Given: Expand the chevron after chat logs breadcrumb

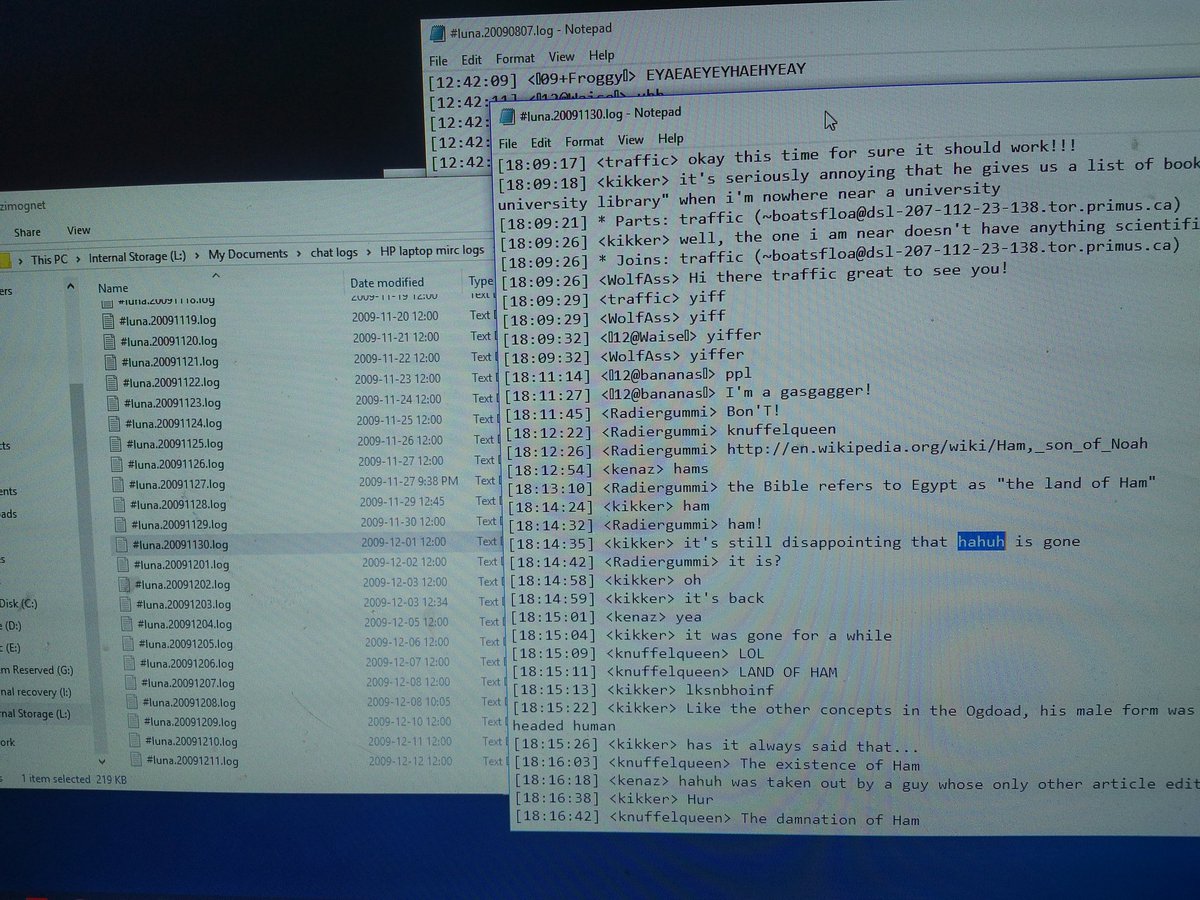Looking at the screenshot, I should [369, 252].
